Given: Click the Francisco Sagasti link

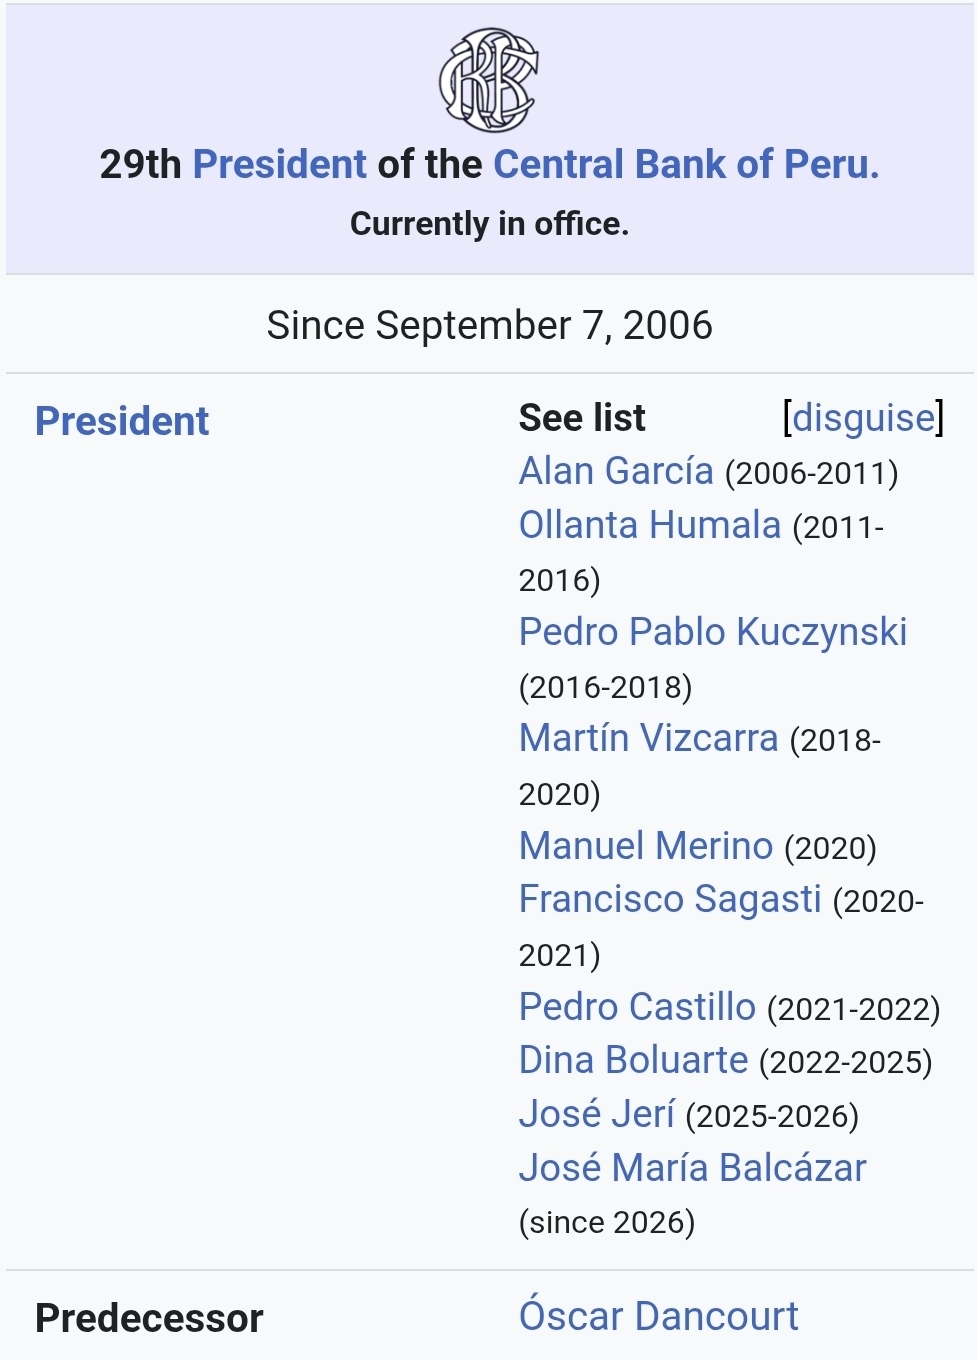Looking at the screenshot, I should (669, 899).
